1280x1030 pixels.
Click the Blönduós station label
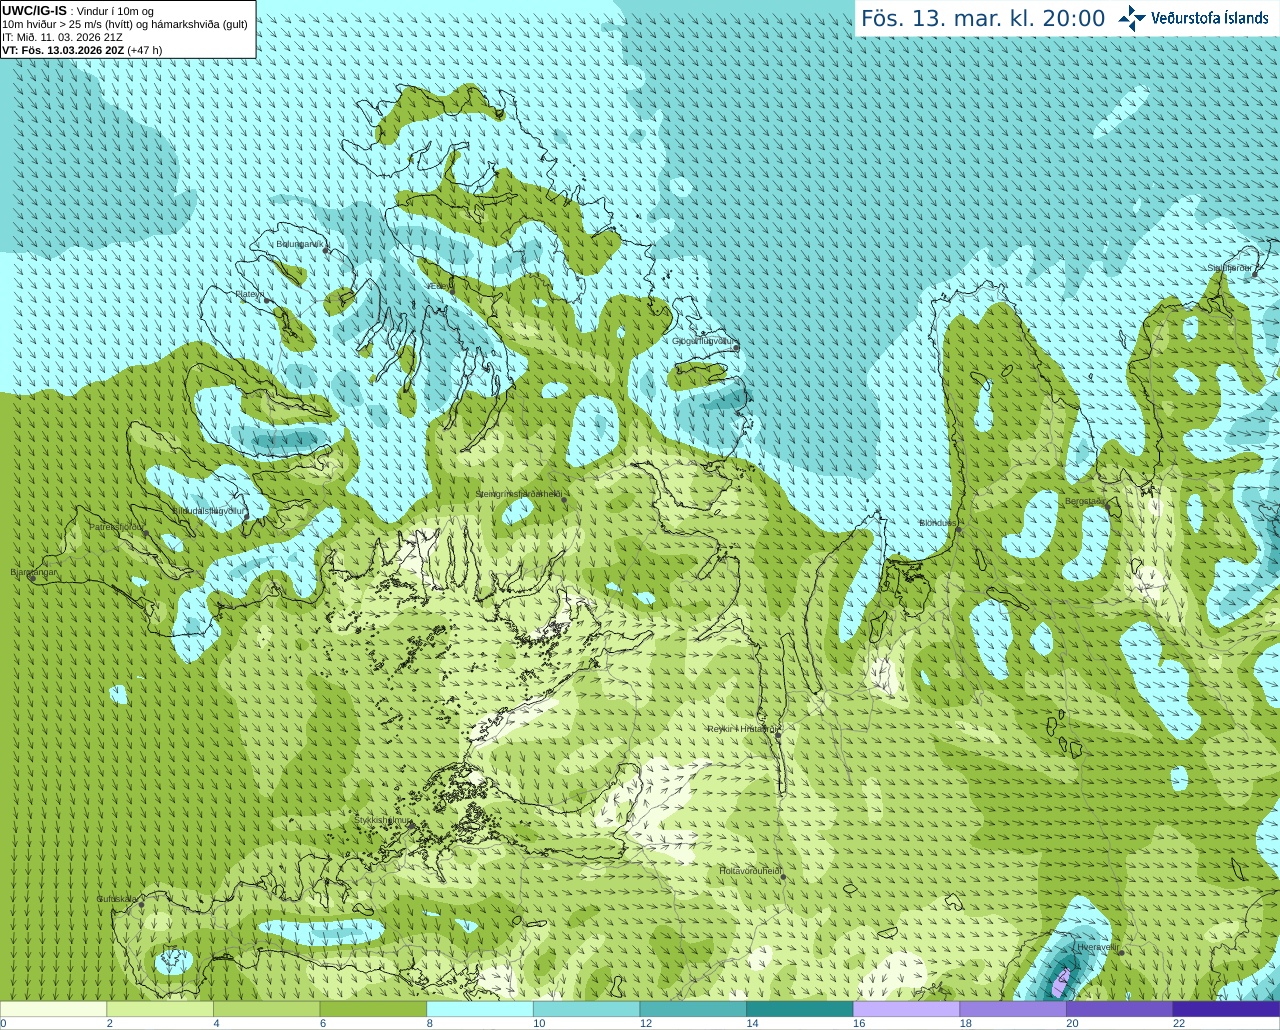pyautogui.click(x=938, y=523)
